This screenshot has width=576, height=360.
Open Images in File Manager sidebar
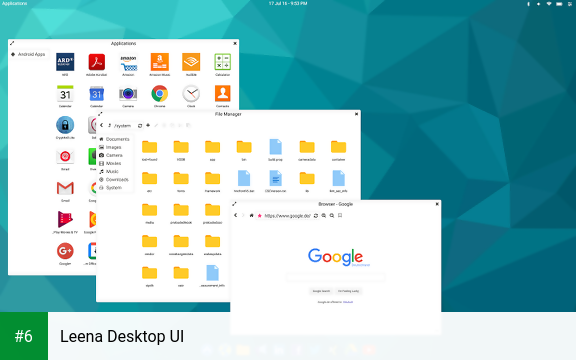110,147
